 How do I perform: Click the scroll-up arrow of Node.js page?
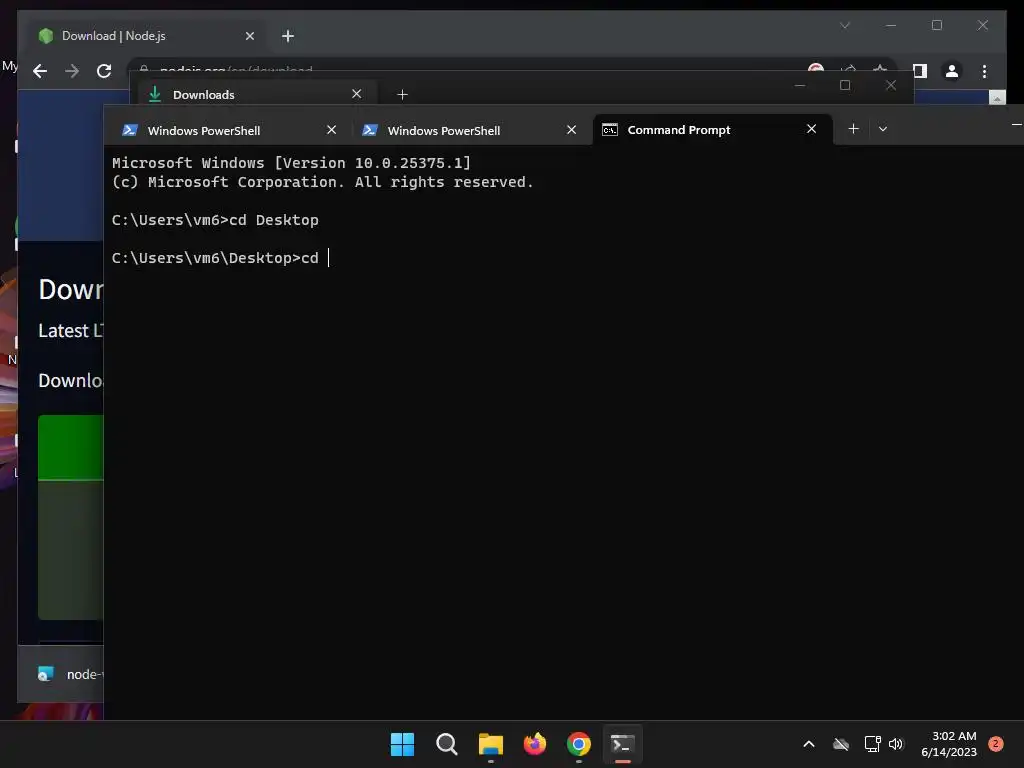[x=997, y=98]
